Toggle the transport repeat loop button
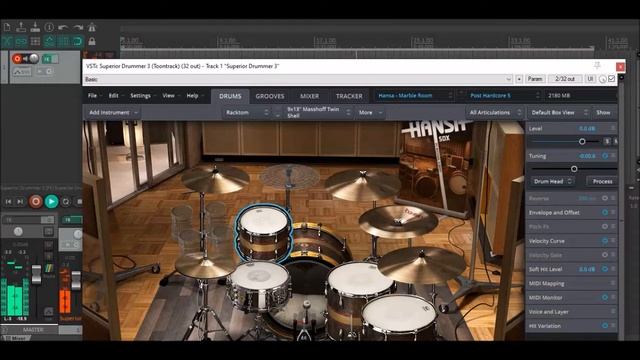The image size is (640, 360). click(x=66, y=202)
